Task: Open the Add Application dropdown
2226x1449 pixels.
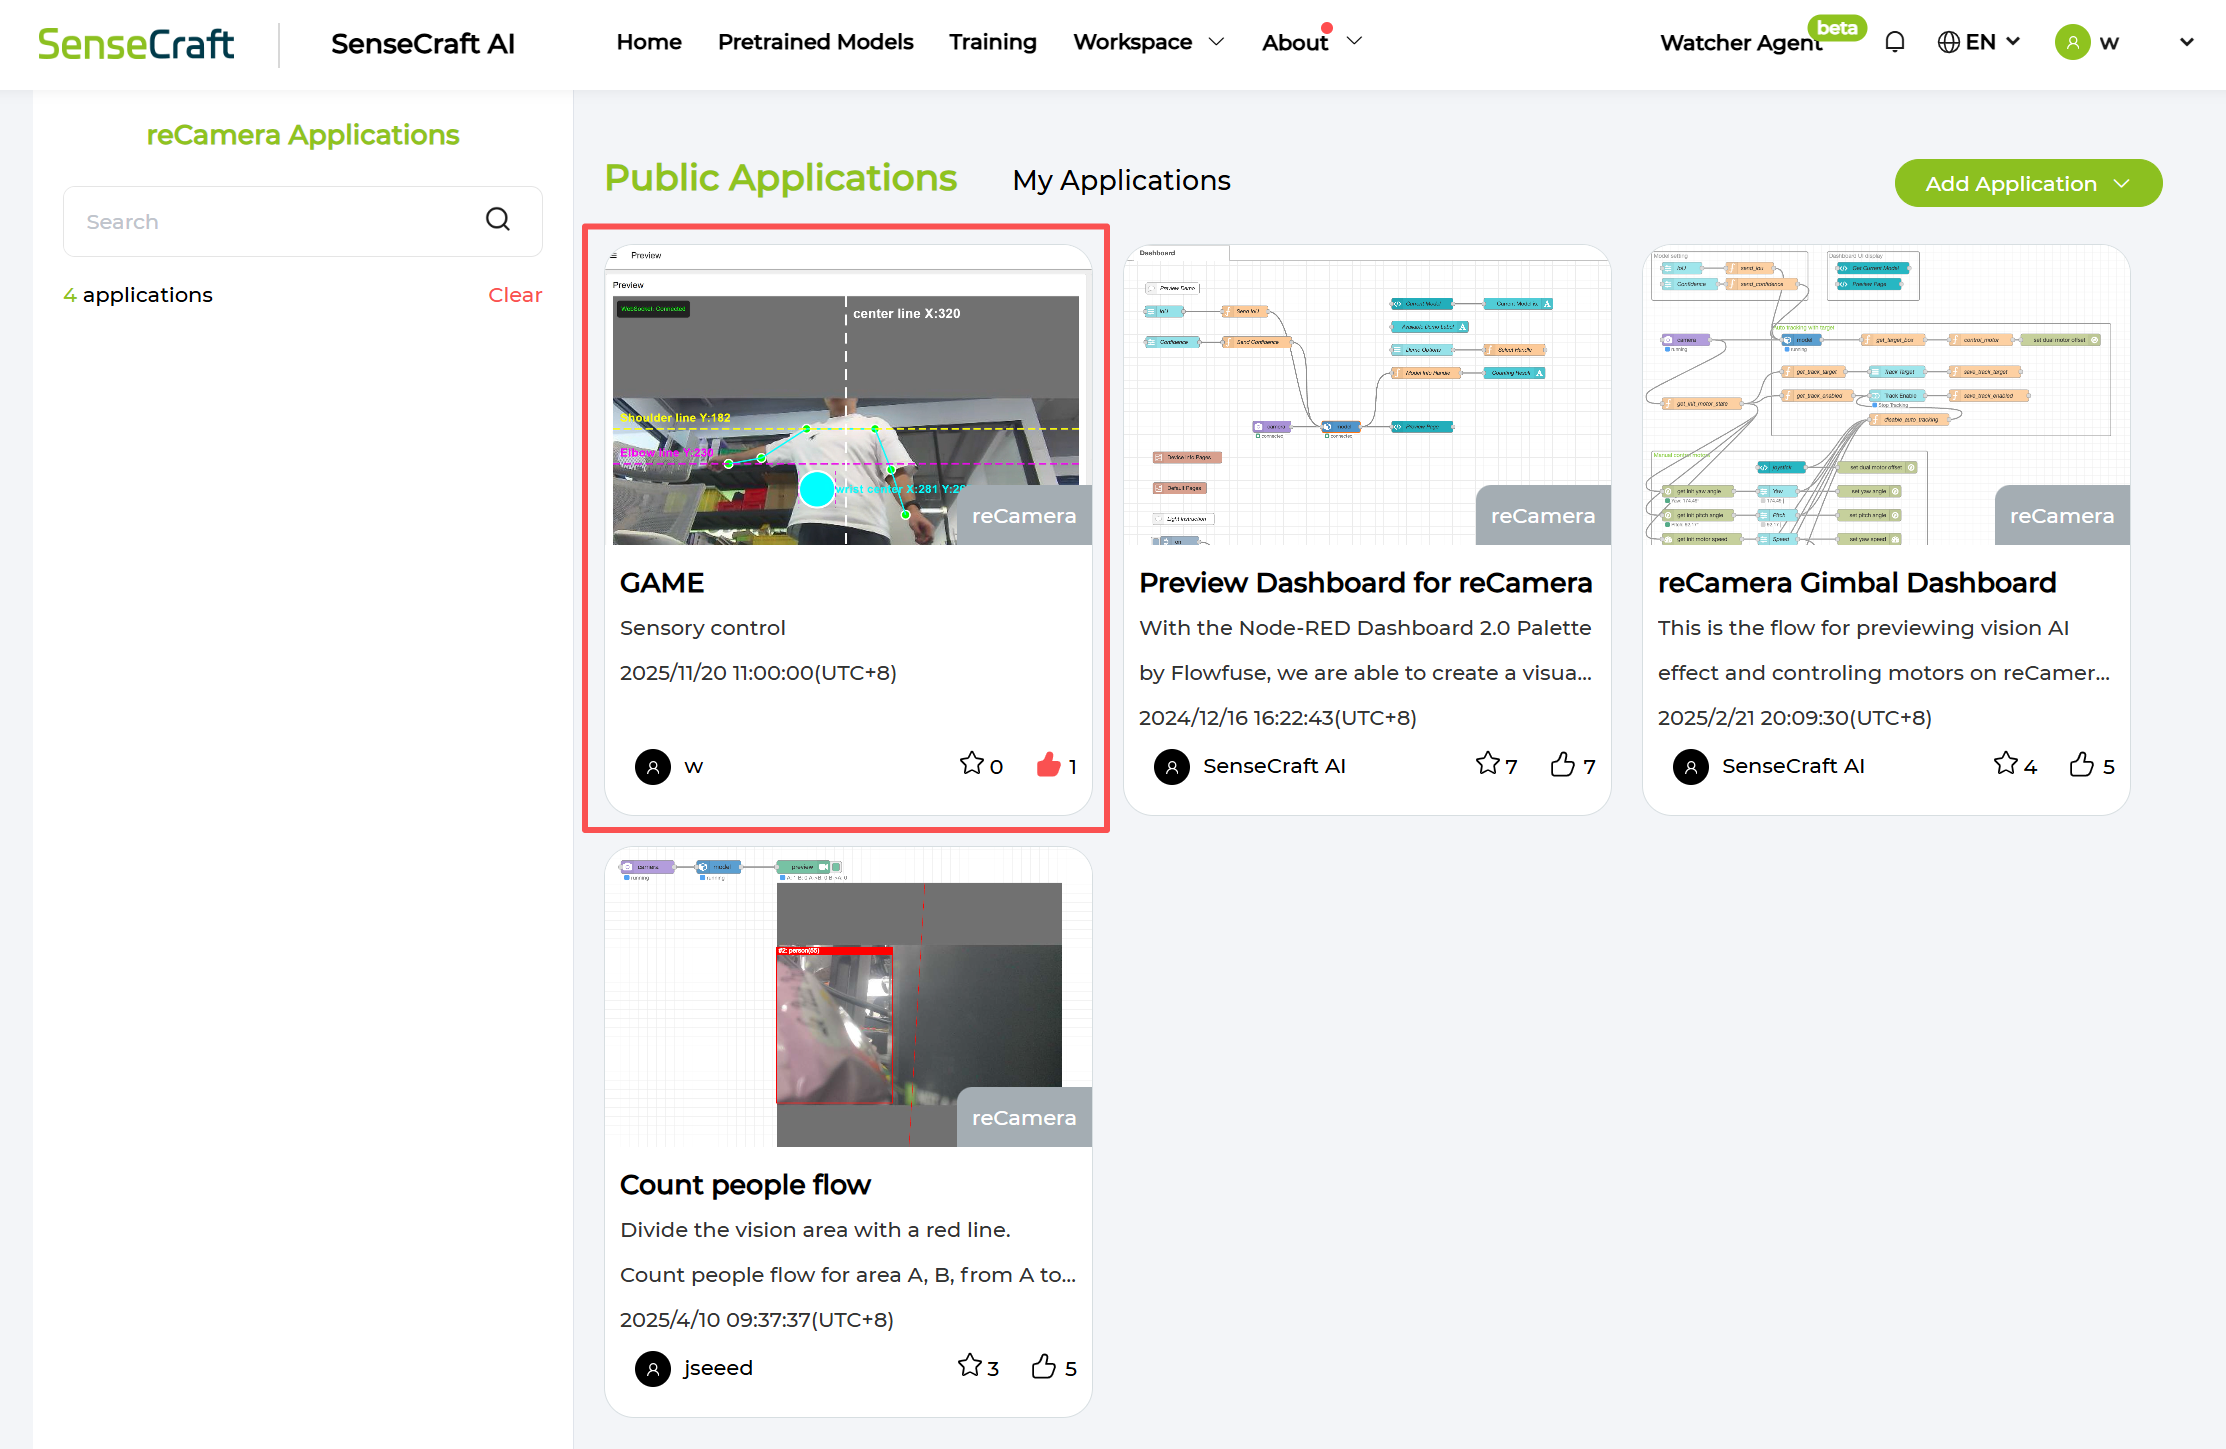Action: [x=2028, y=184]
